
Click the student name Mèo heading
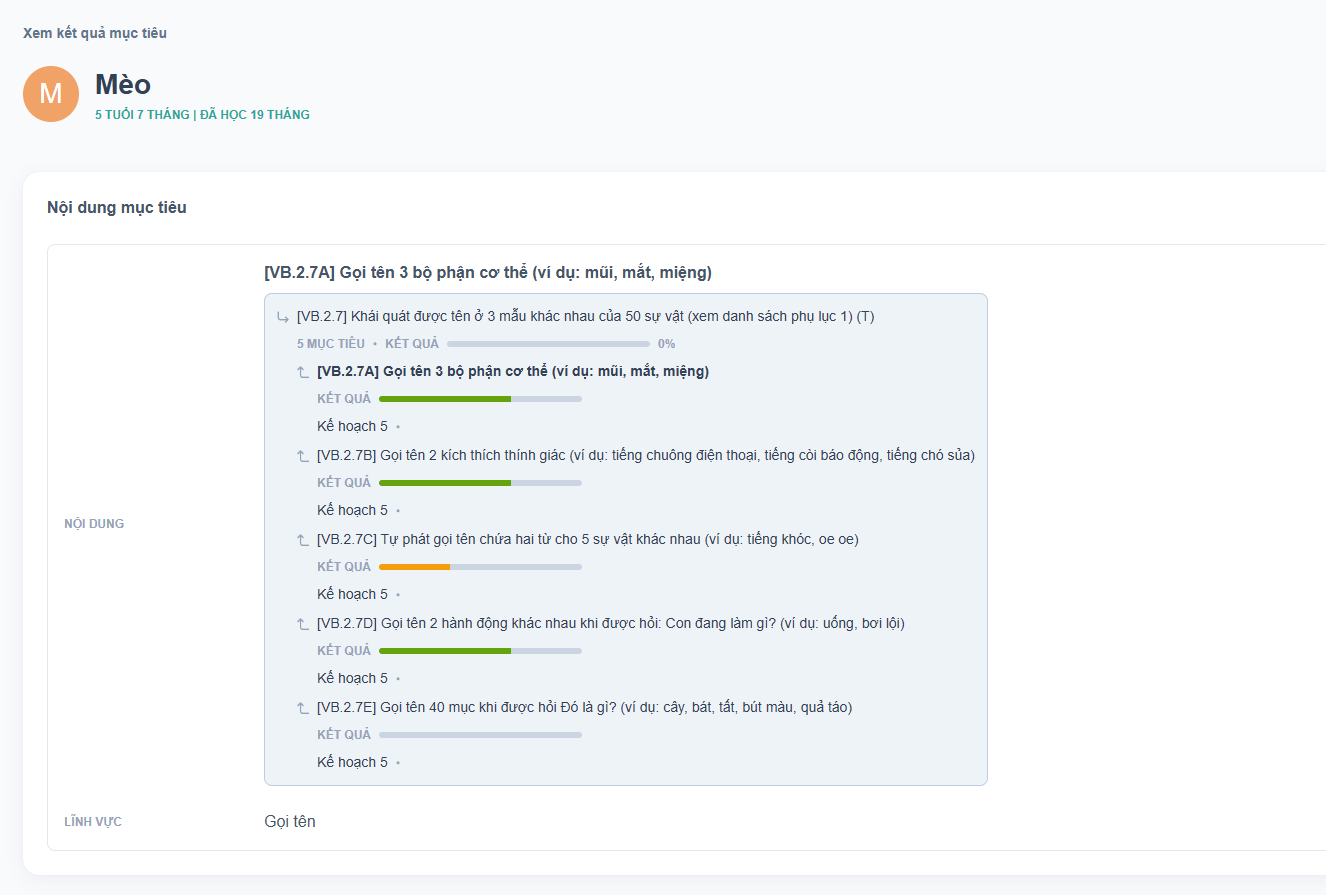pyautogui.click(x=123, y=85)
